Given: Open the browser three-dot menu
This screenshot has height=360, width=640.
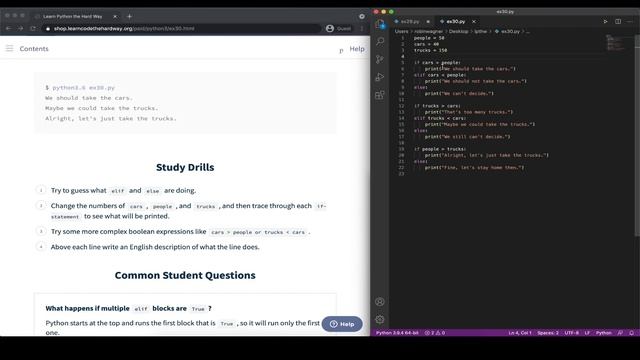Looking at the screenshot, I should (362, 28).
